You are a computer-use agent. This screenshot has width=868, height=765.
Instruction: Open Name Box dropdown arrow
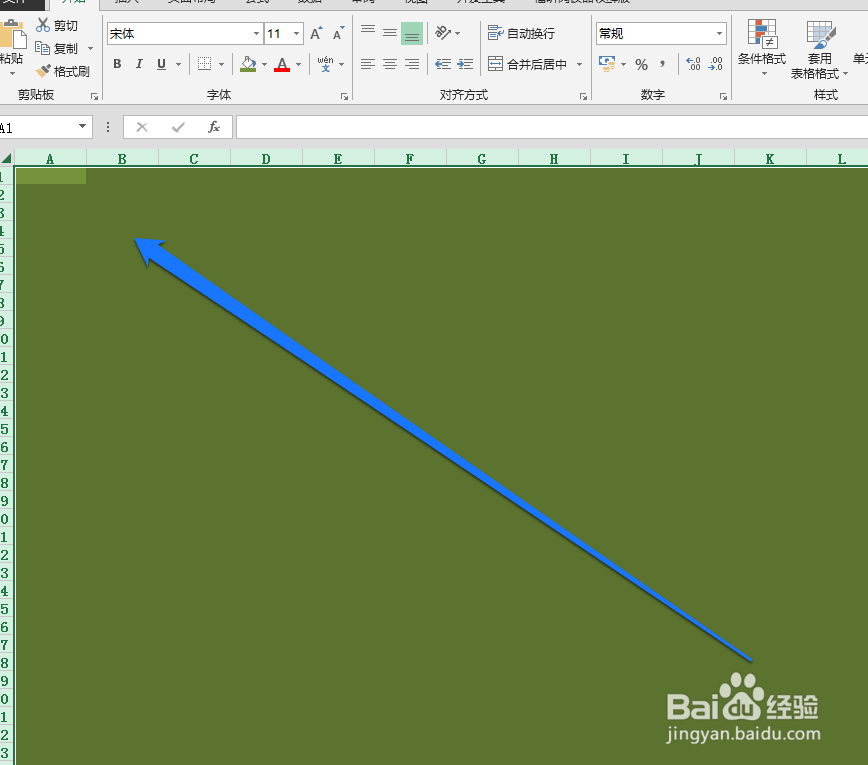(x=82, y=127)
